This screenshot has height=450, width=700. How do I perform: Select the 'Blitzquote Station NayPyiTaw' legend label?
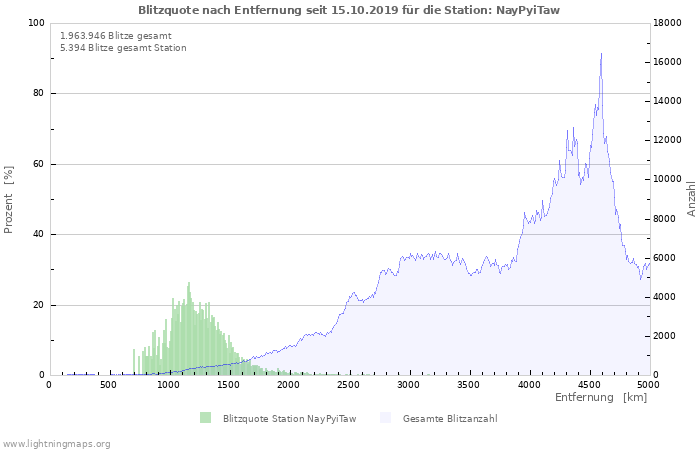coord(289,418)
